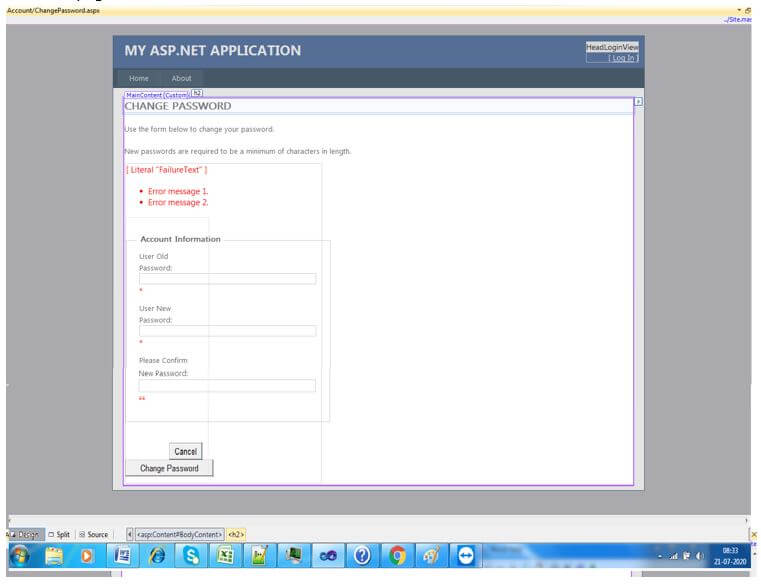Click the Cancel button
This screenshot has width=761, height=585.
click(x=185, y=451)
